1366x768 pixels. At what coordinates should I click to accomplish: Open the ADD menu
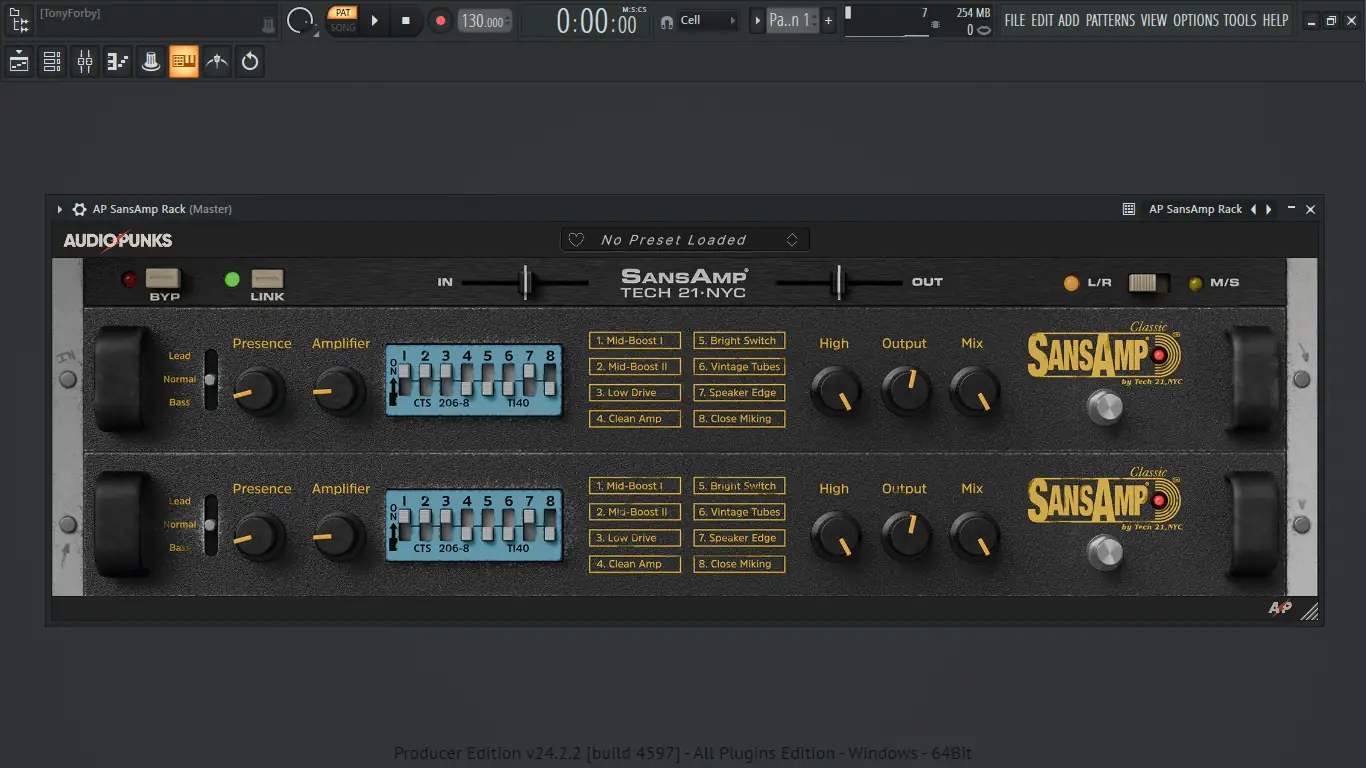[x=1069, y=20]
